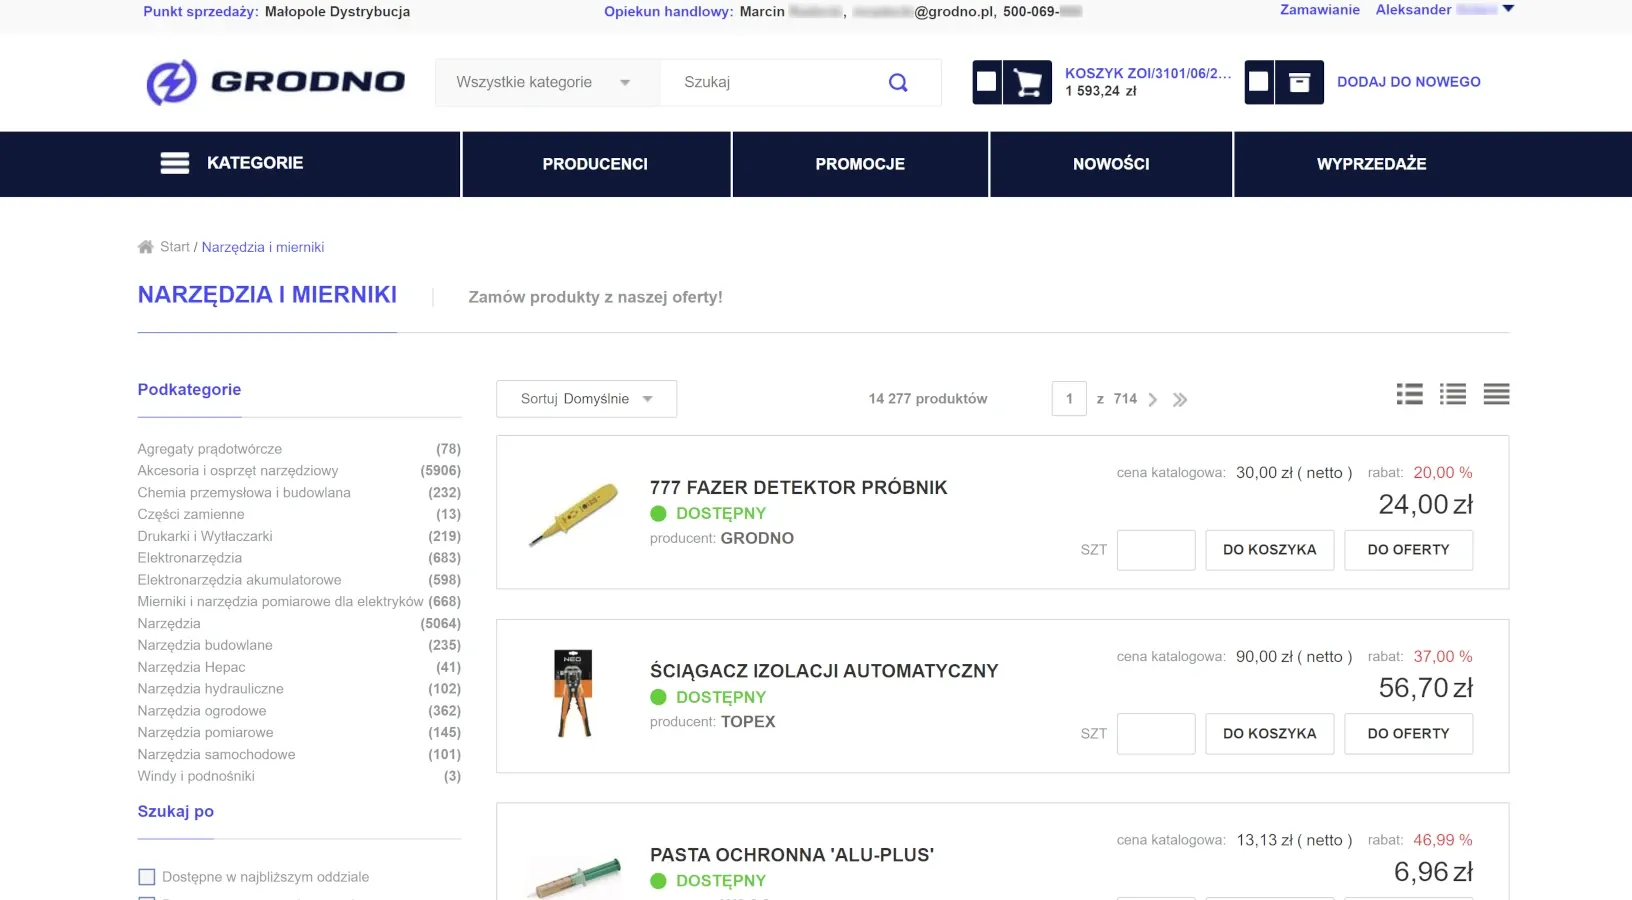
Task: Open PASTA OCHRONNA 'ALU-PLUS' title
Action: [792, 855]
